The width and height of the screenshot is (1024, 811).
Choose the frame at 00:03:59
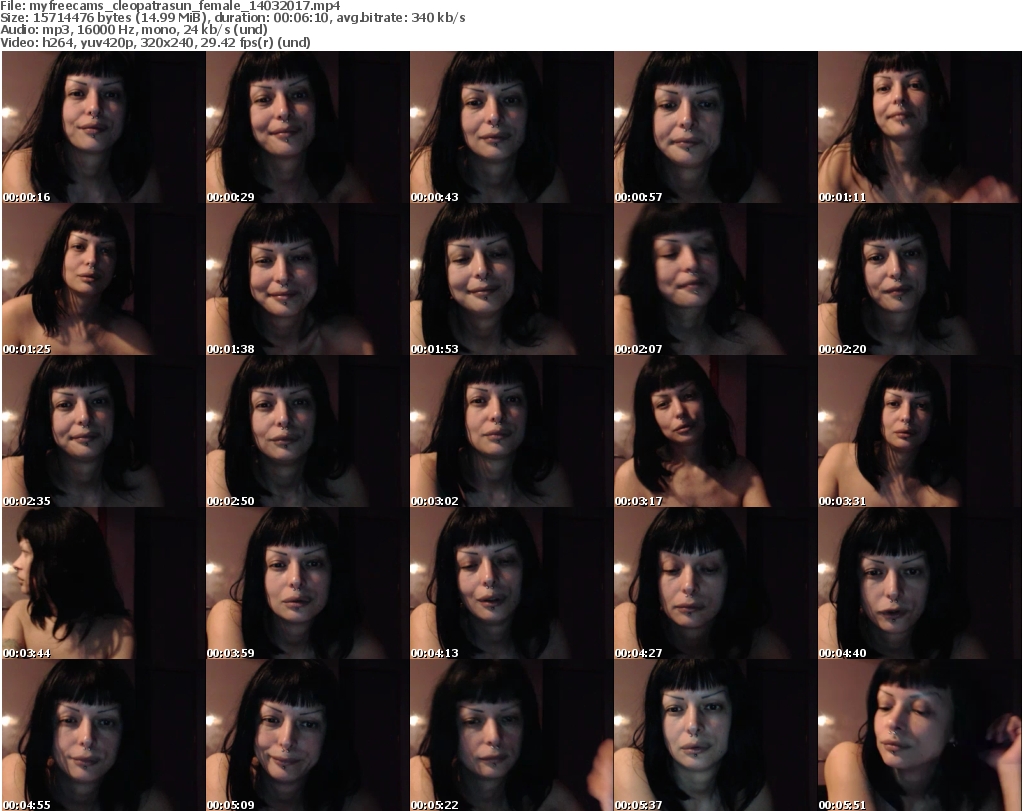(x=308, y=584)
